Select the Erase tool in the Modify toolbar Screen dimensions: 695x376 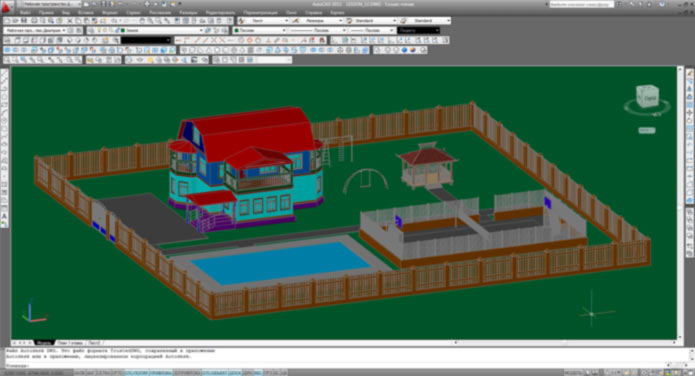click(690, 73)
